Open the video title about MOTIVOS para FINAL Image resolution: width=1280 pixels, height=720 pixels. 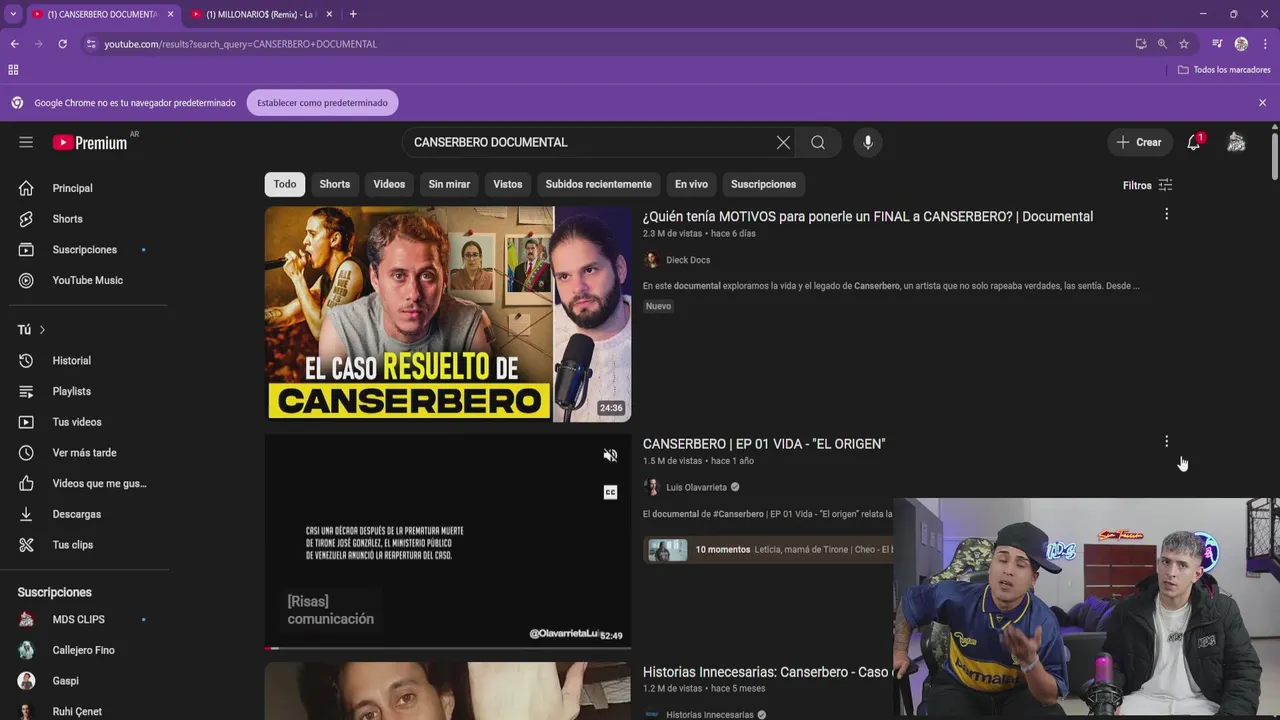[868, 216]
